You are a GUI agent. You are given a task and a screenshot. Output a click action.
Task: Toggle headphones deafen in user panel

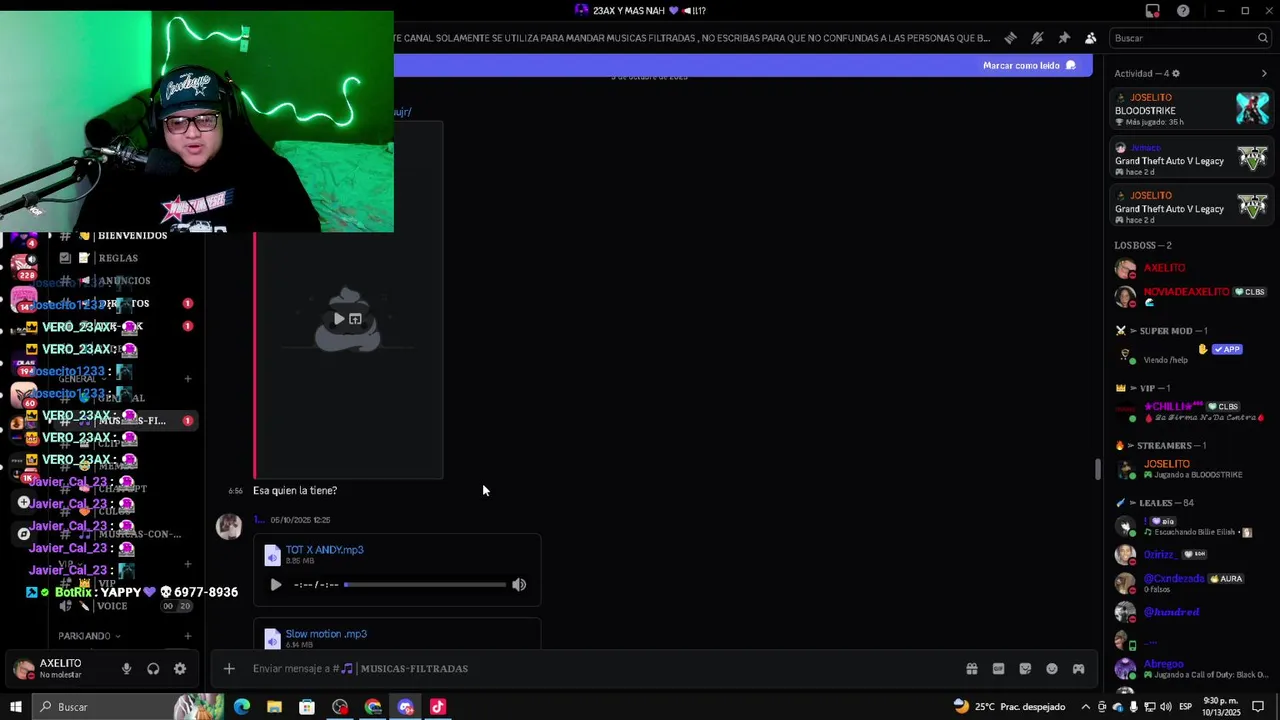tap(153, 669)
